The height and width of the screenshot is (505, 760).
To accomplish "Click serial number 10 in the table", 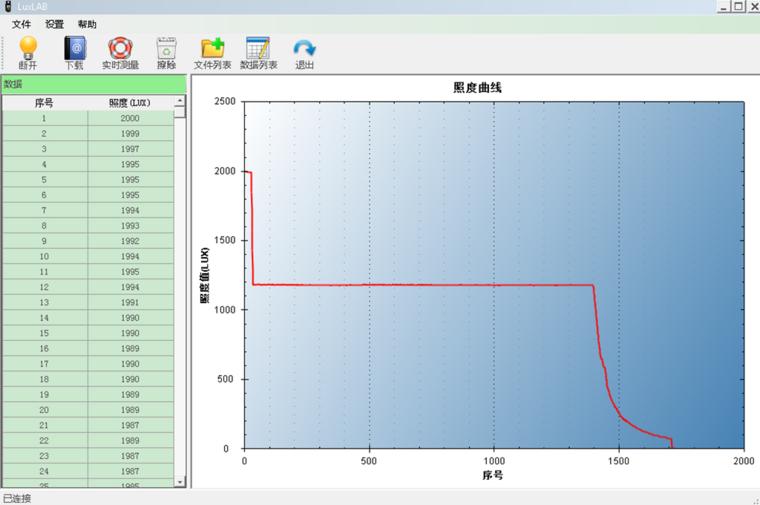I will pos(44,256).
